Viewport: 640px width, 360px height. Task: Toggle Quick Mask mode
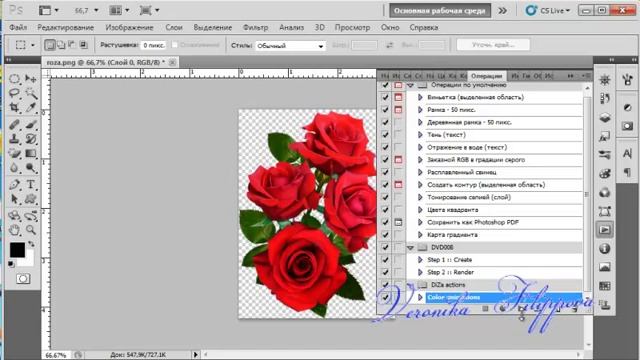tap(23, 279)
